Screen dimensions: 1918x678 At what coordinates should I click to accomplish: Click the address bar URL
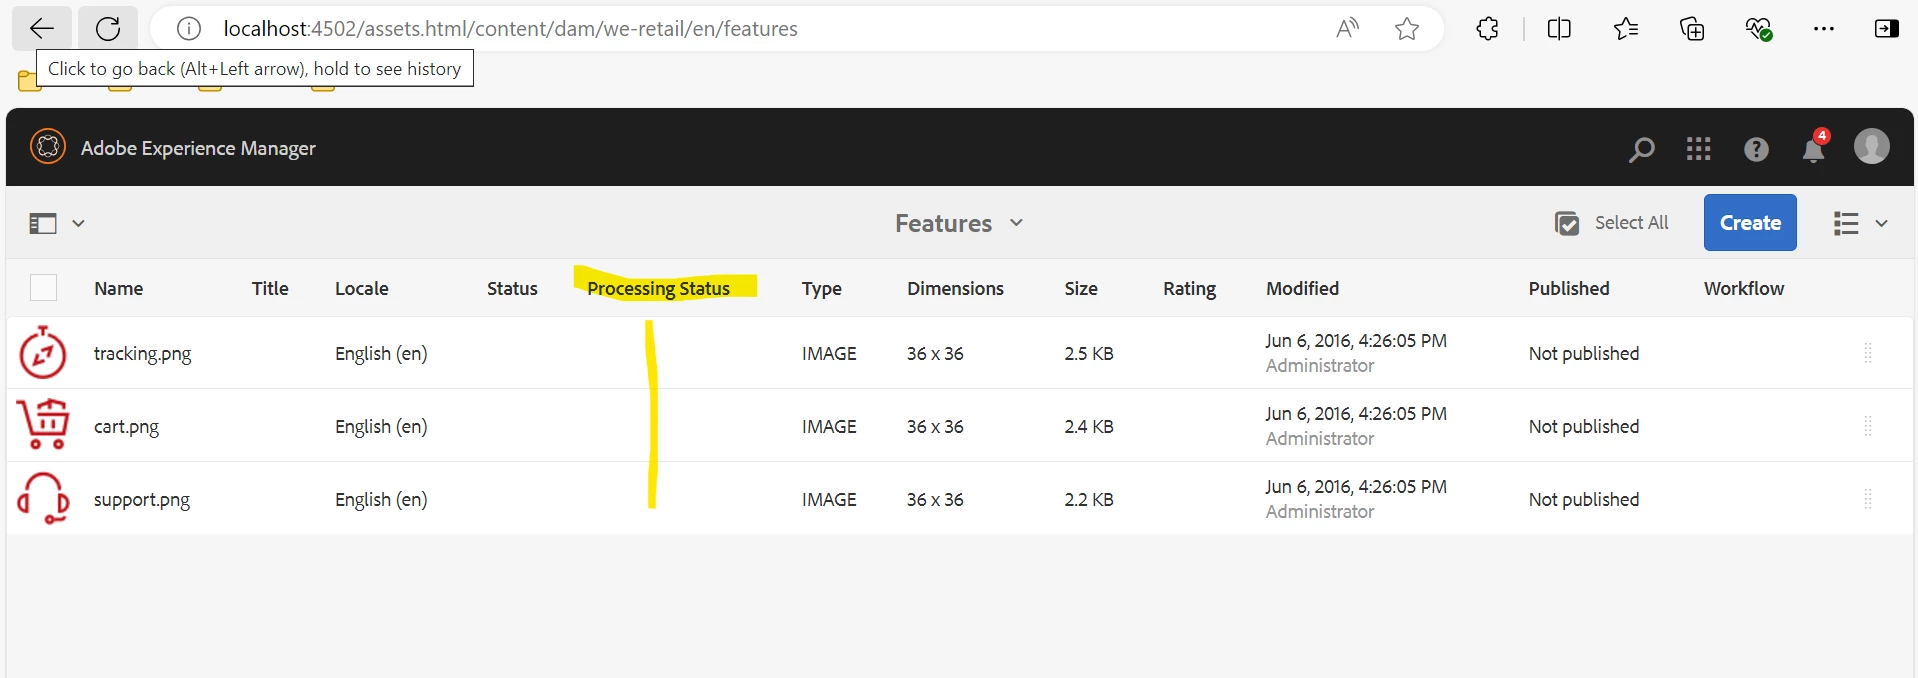(510, 29)
